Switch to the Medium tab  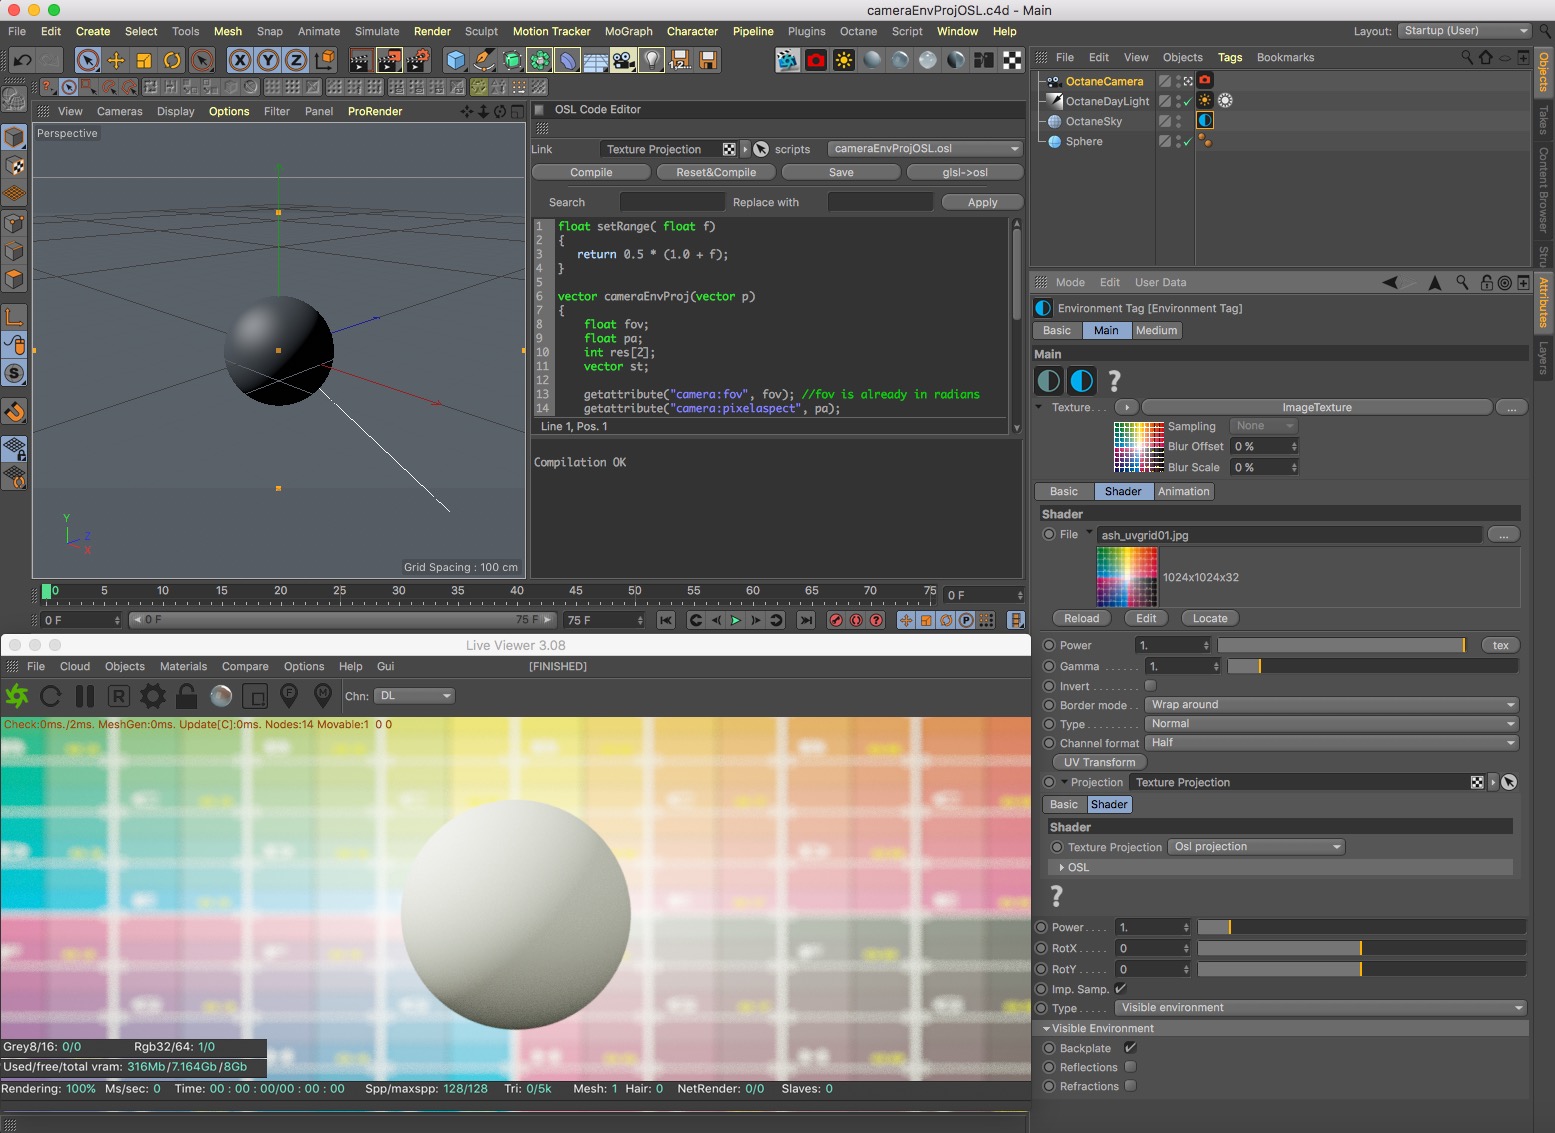(x=1156, y=331)
